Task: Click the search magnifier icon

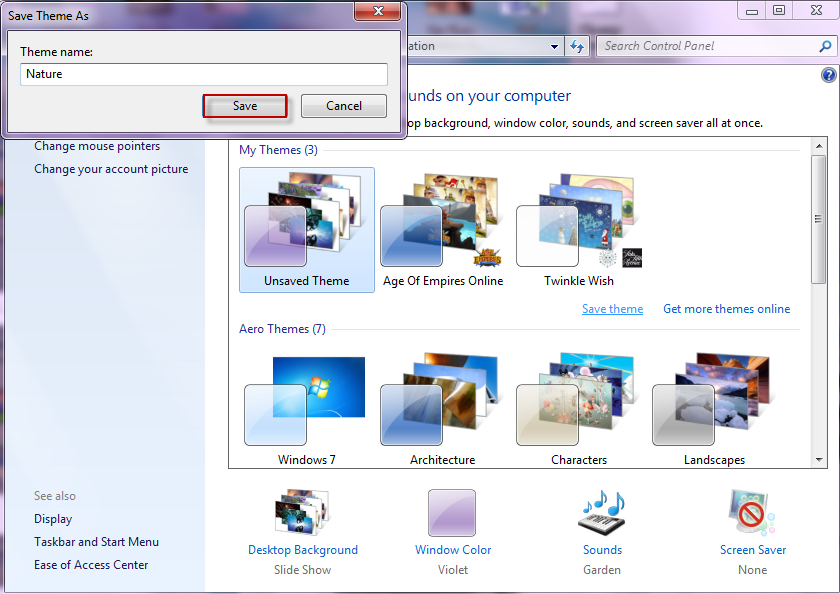Action: click(x=826, y=47)
